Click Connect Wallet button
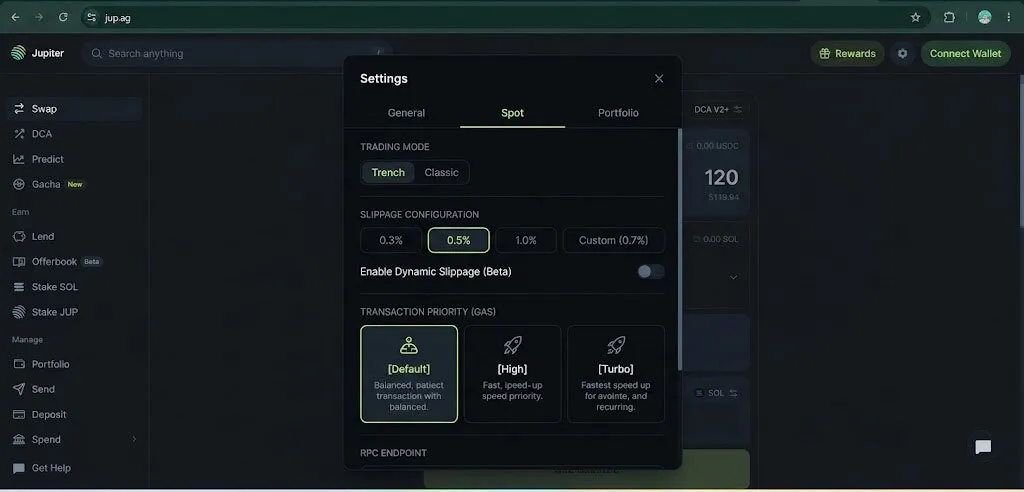 click(965, 54)
